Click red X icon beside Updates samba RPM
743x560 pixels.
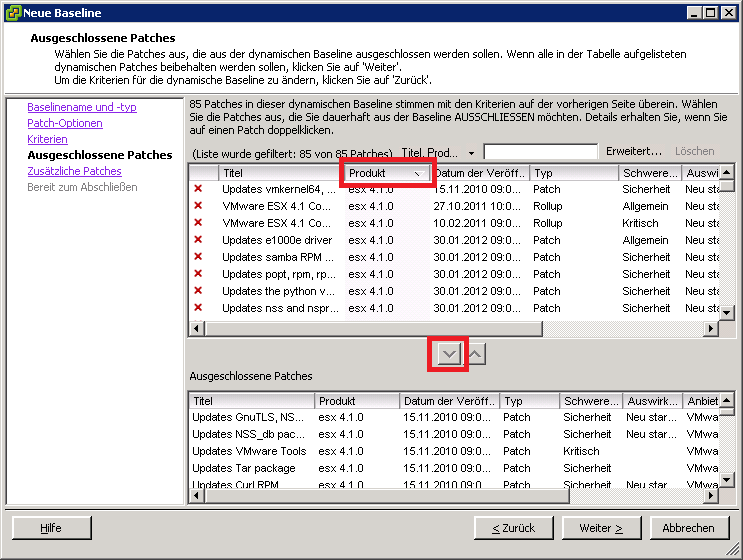198,257
